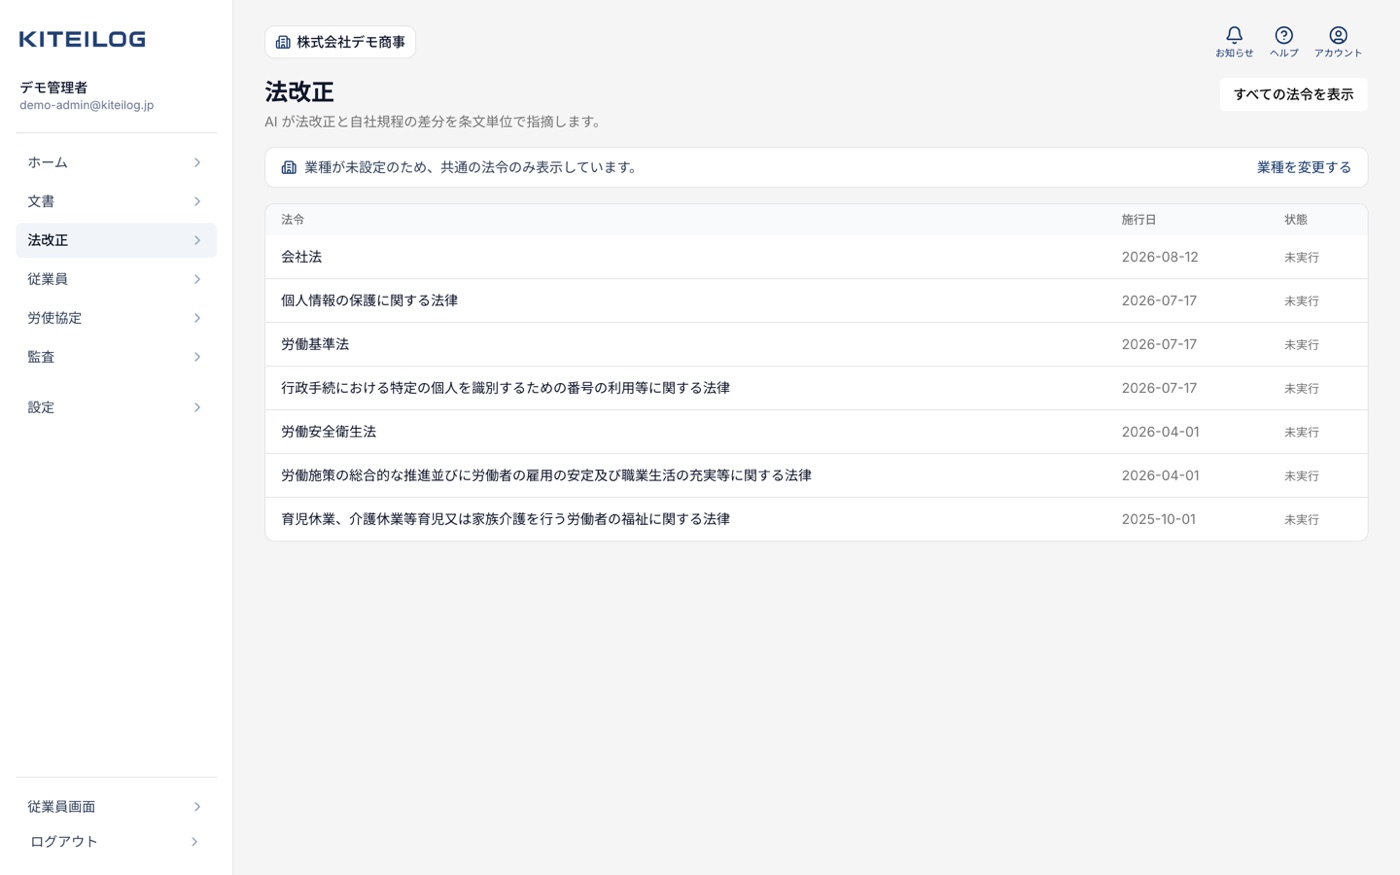
Task: Open 個人情報の保護に関する法律 row
Action: (x=816, y=301)
